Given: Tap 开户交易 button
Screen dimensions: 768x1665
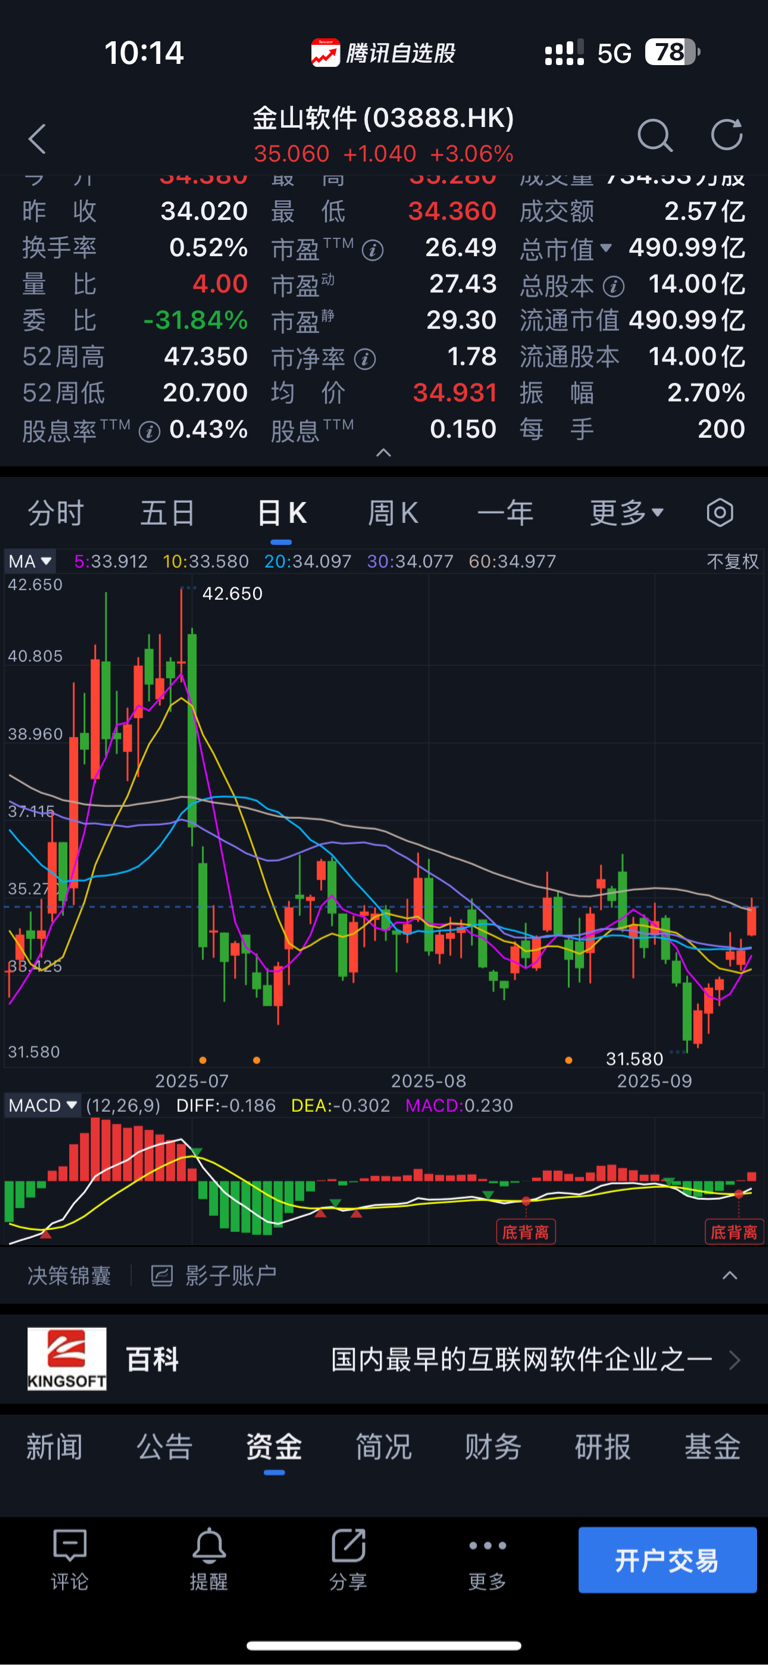Looking at the screenshot, I should click(667, 1560).
